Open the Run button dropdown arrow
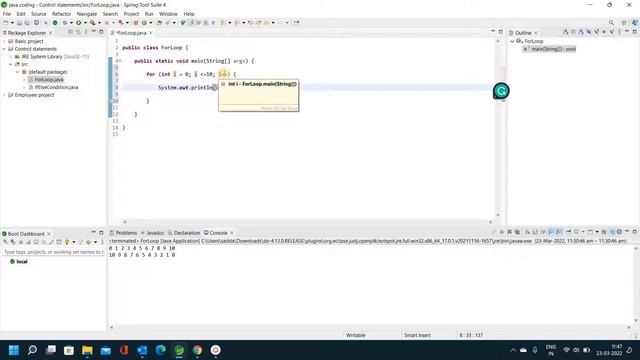This screenshot has height=360, width=640. coord(85,23)
